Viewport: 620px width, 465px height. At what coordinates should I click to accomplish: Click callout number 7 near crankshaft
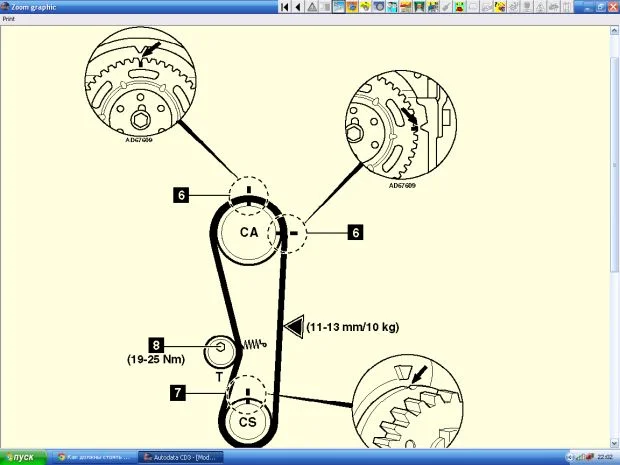178,393
